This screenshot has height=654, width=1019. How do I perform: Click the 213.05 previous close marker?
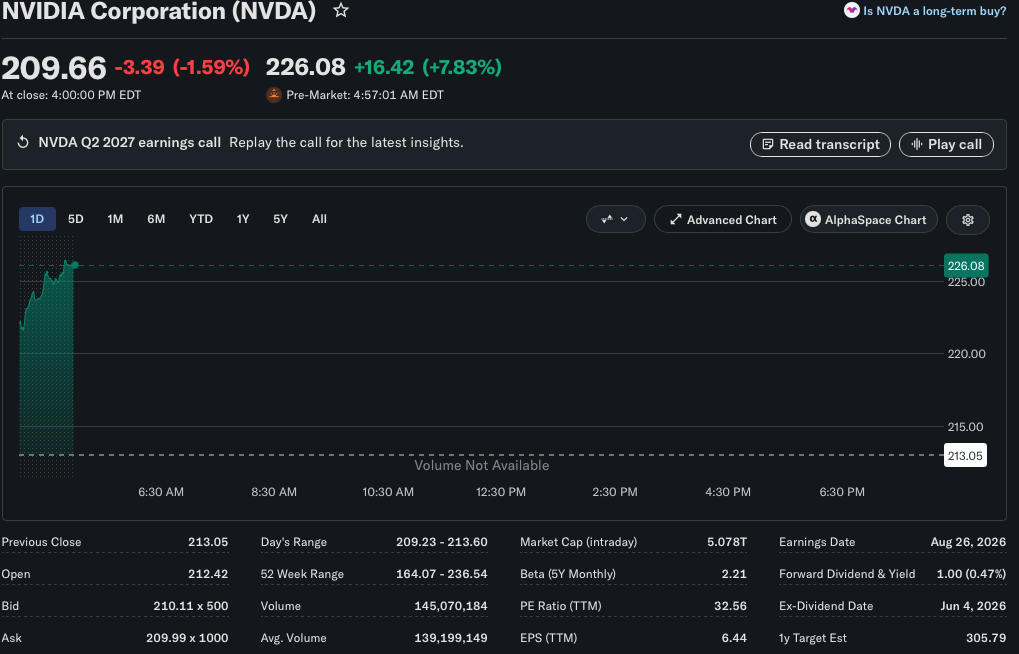coord(964,455)
